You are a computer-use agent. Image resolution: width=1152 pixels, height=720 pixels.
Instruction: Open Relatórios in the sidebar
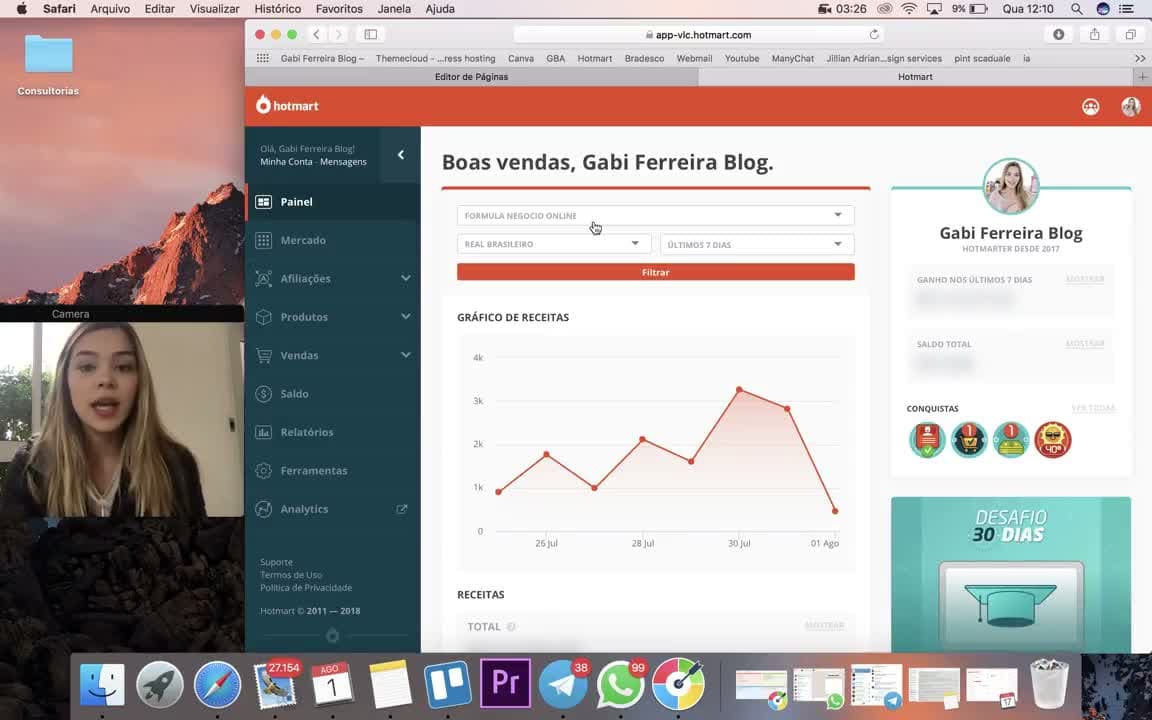[x=306, y=432]
